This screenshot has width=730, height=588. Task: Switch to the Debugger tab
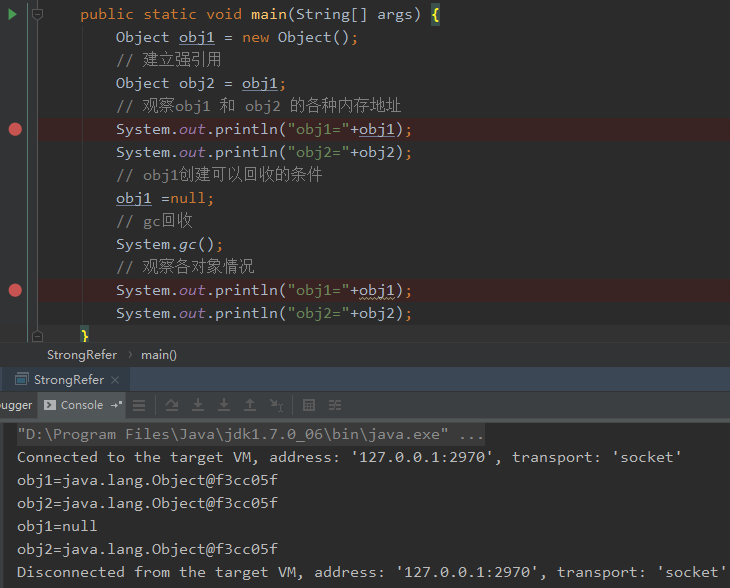tap(16, 405)
